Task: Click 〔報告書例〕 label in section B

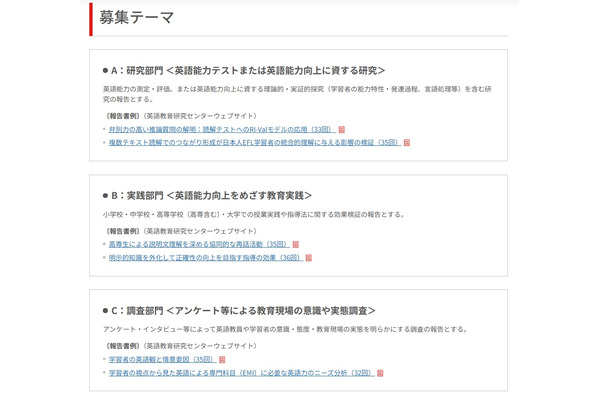Action: click(x=122, y=231)
